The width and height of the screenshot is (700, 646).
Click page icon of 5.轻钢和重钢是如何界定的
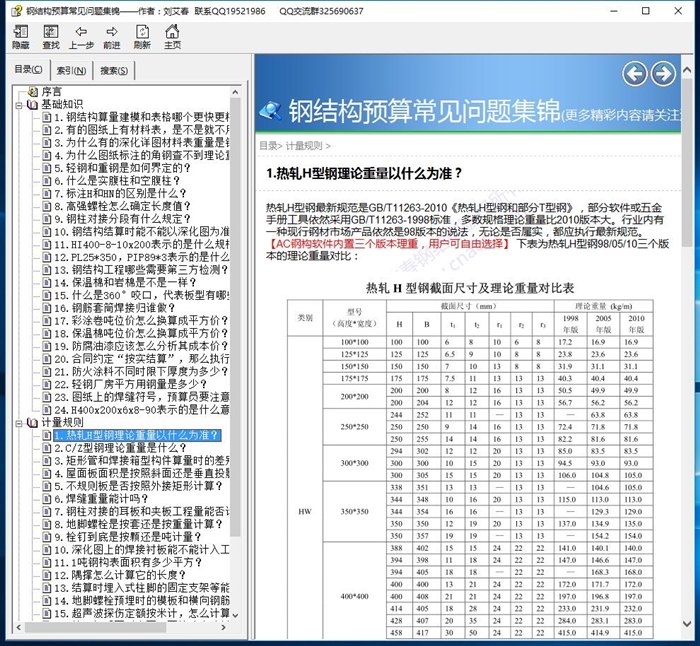click(x=47, y=168)
